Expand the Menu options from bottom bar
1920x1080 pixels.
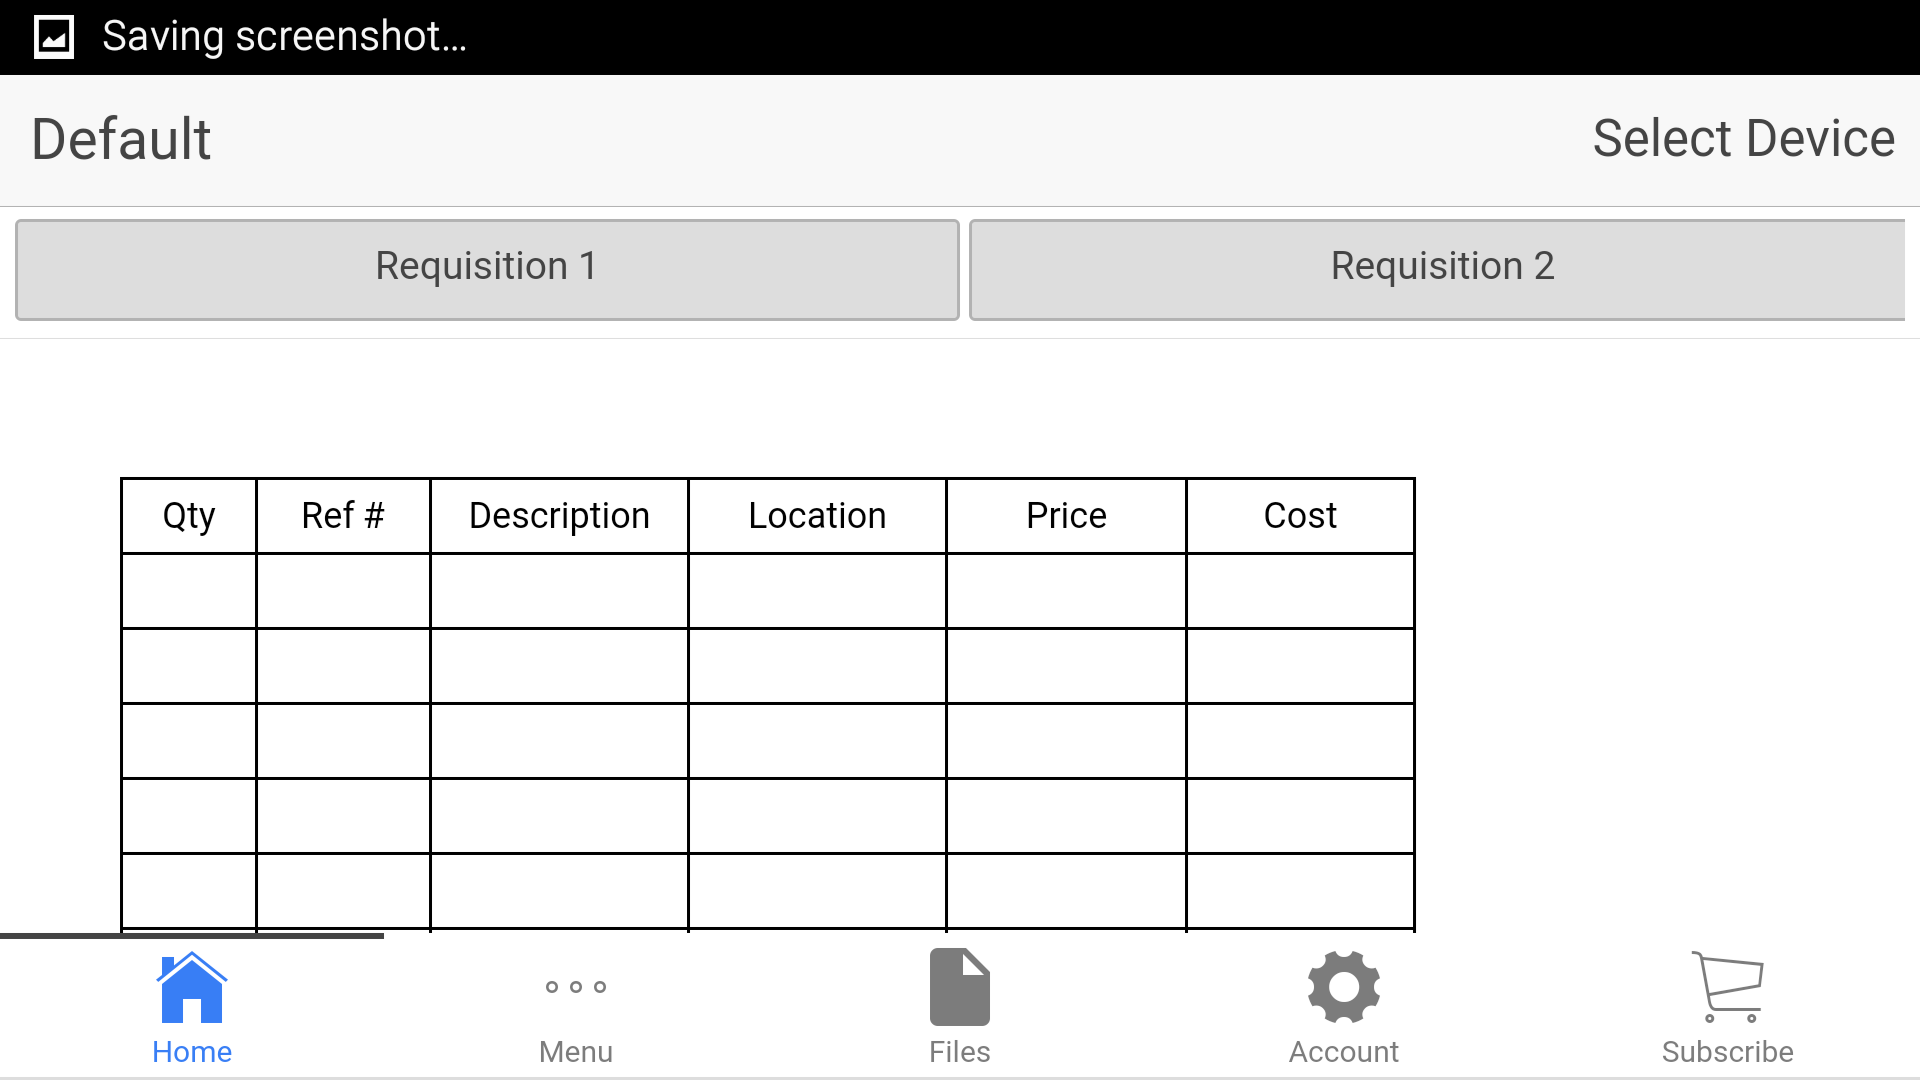575,987
